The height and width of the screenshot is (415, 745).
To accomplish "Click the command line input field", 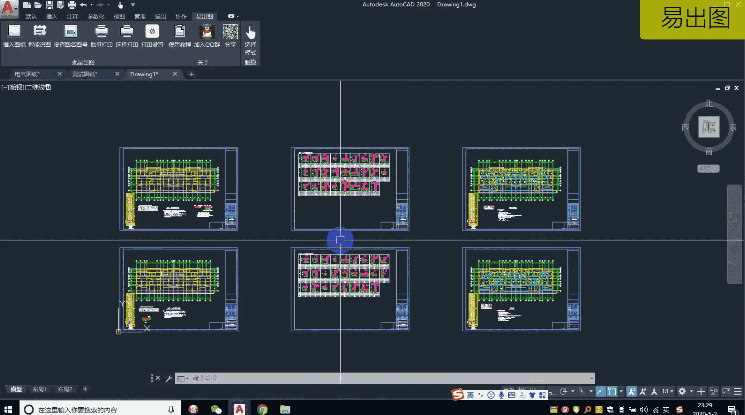I will click(x=300, y=379).
